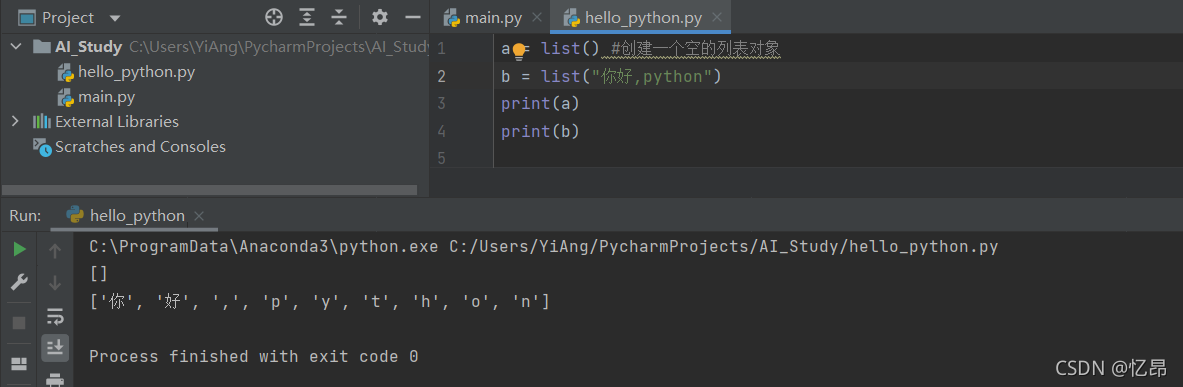Click the empty list [] console output
This screenshot has width=1183, height=387.
(98, 275)
